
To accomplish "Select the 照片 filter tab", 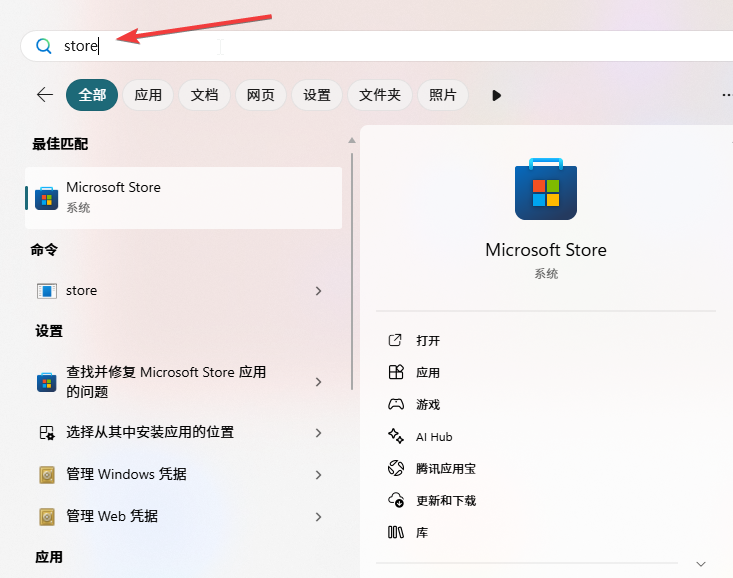I will pos(442,95).
